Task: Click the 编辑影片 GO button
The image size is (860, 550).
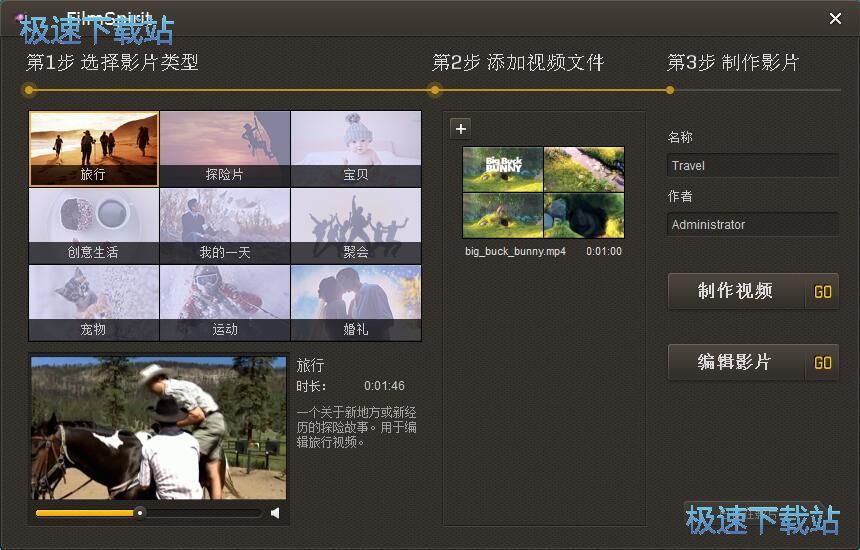Action: 753,362
